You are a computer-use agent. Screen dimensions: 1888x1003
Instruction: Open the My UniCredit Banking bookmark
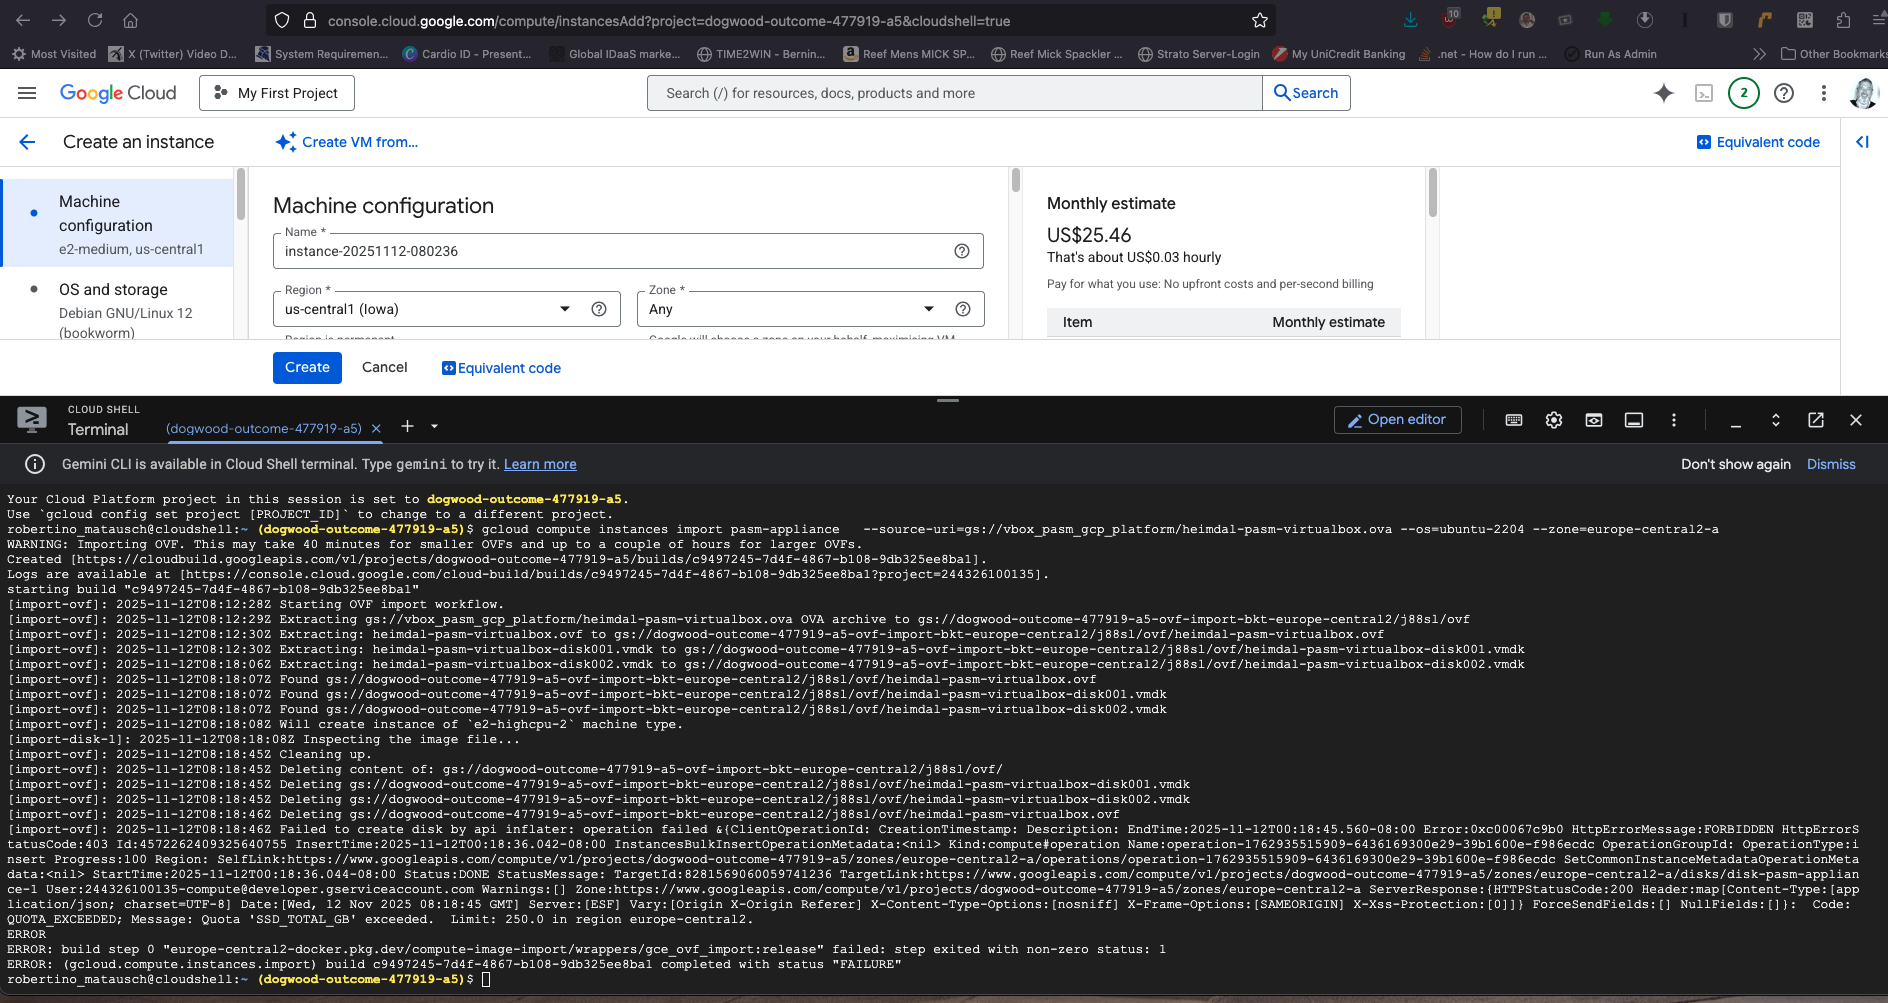pyautogui.click(x=1339, y=54)
